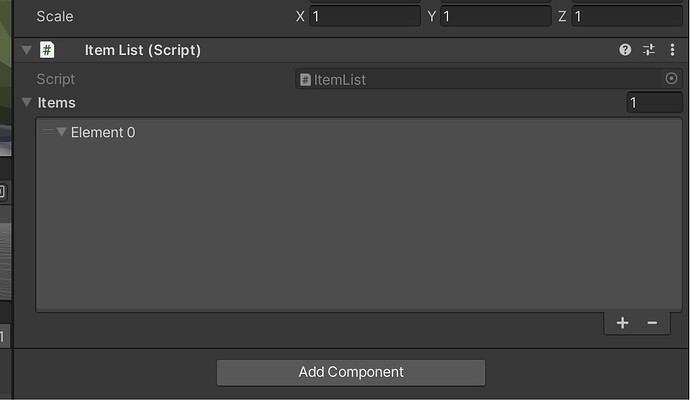Open the component presets icon

coord(649,50)
